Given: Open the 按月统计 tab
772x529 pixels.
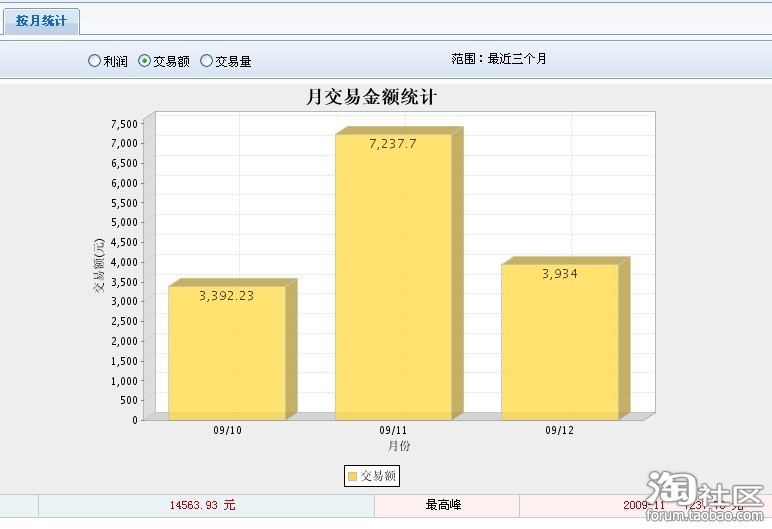Looking at the screenshot, I should click(x=41, y=21).
